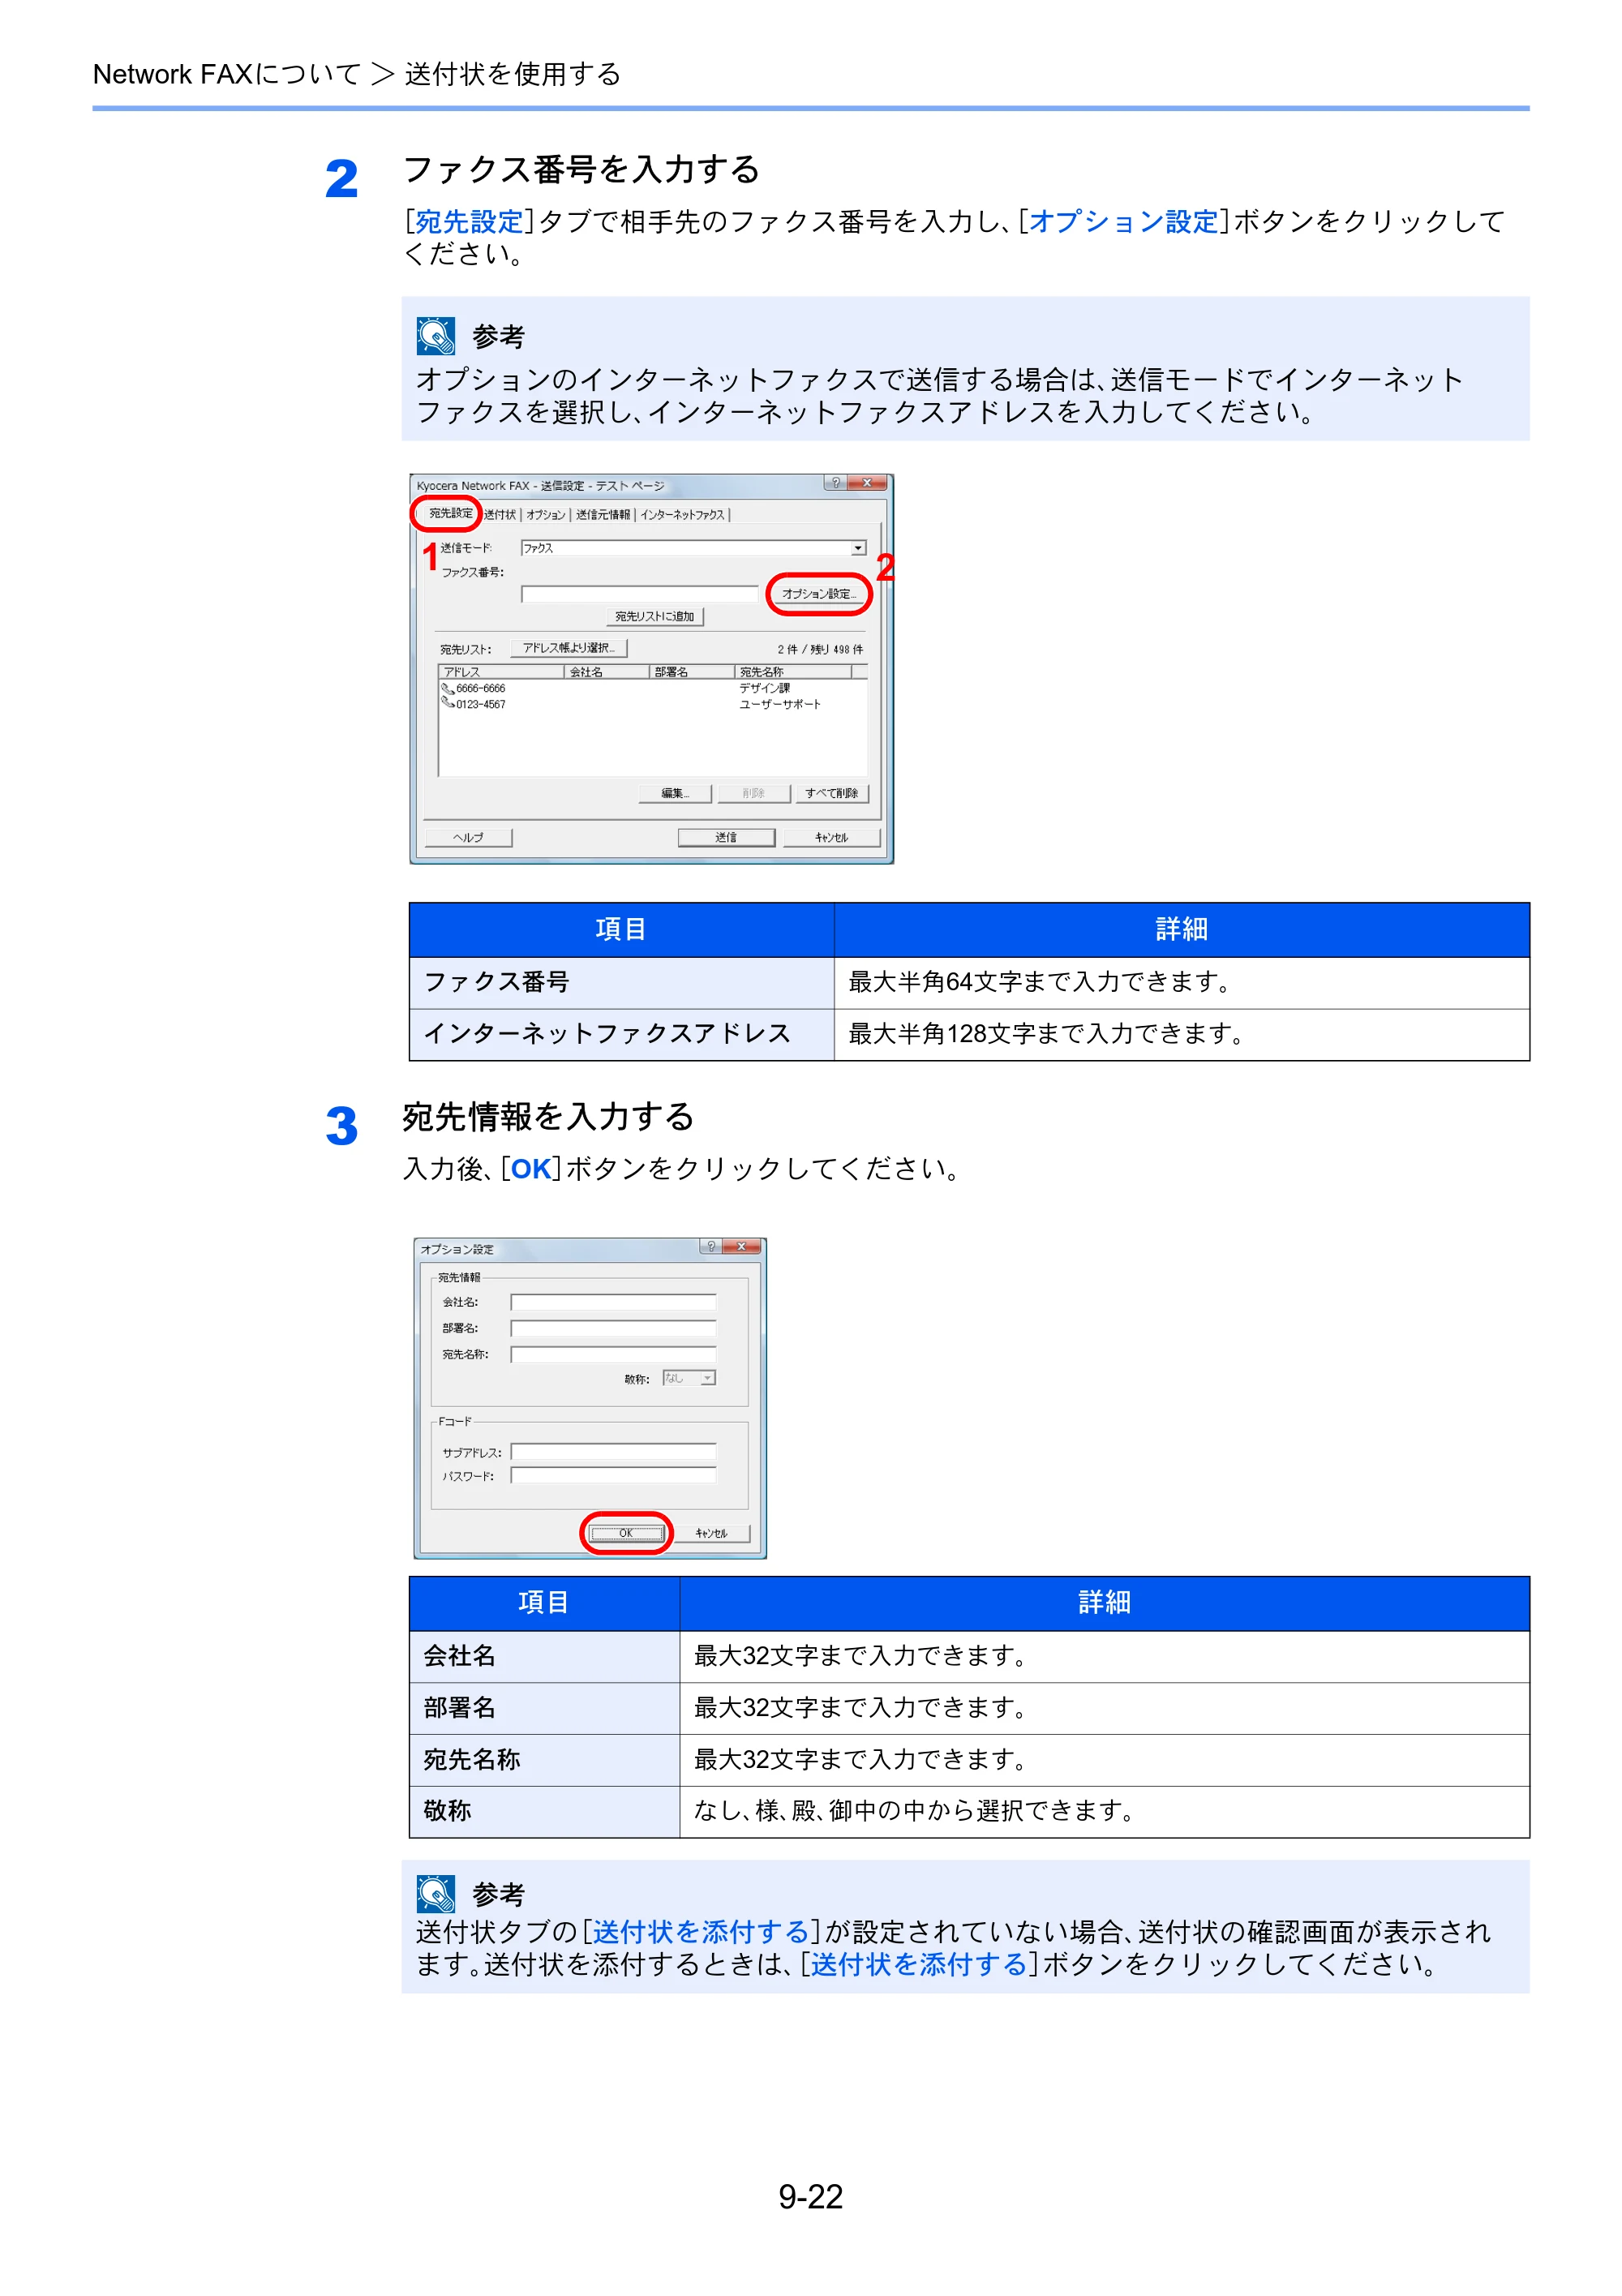The width and height of the screenshot is (1622, 2296).
Task: Click the blue オプション設定 link in step 2
Action: click(x=1123, y=222)
